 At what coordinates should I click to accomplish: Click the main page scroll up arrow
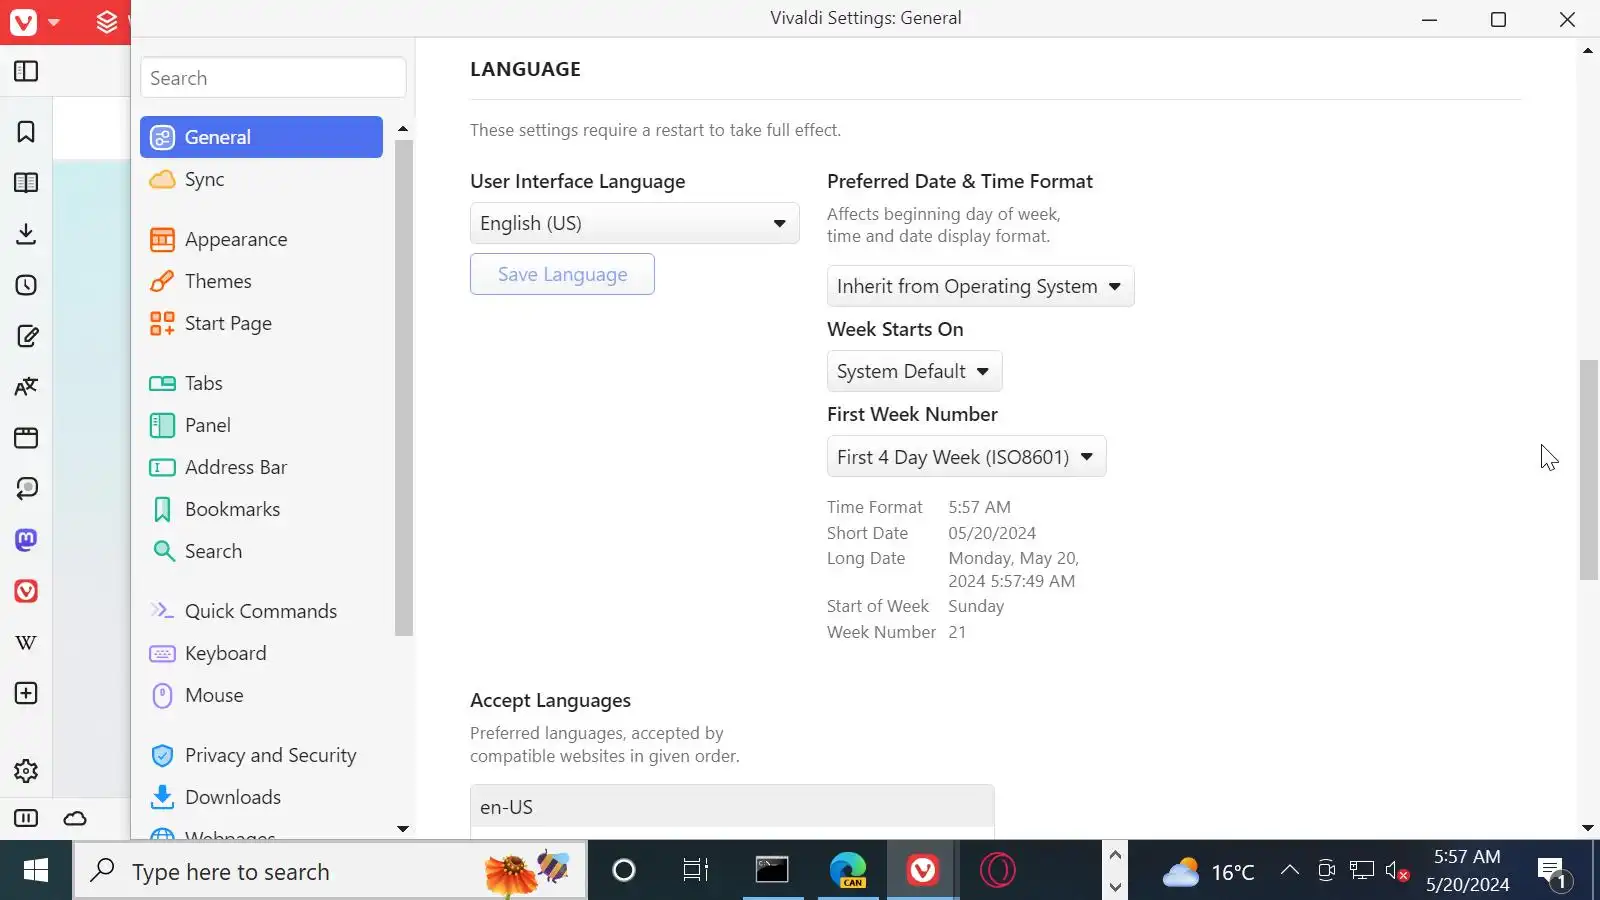coord(1588,50)
